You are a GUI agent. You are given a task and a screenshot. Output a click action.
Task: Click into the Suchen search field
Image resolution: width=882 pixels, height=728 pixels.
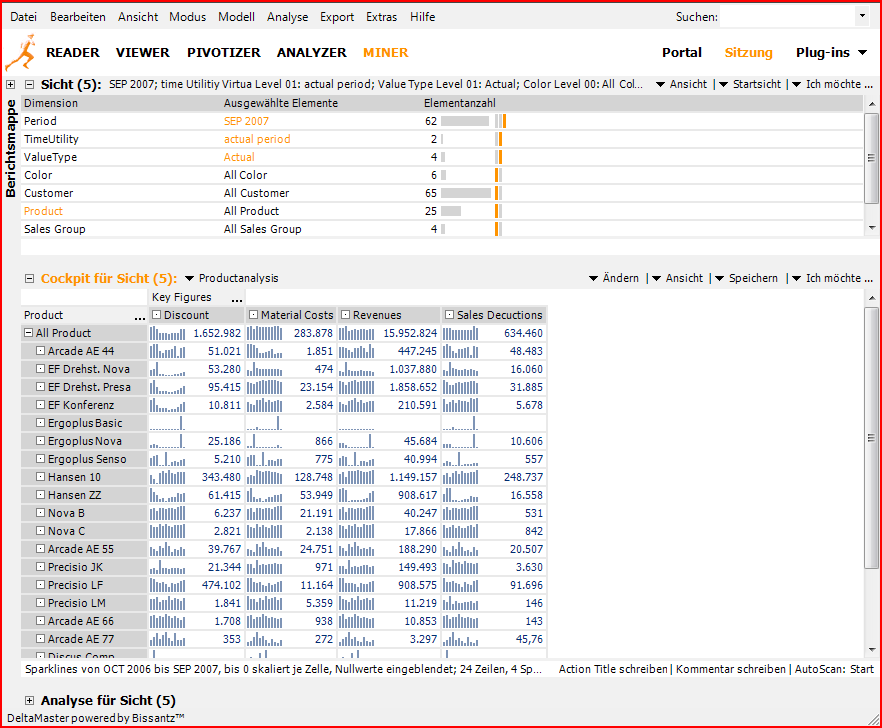[788, 17]
